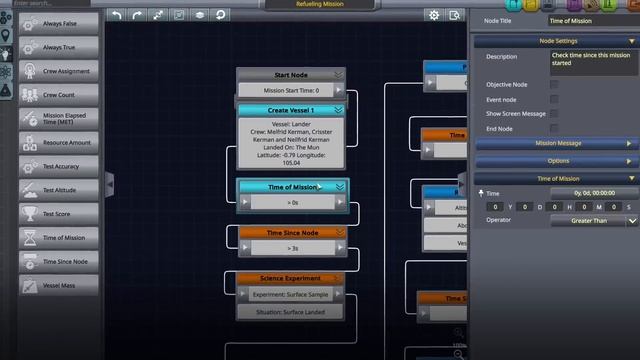Screen dimensions: 640x360
Task: Add an Always False node
Action: tap(58, 24)
